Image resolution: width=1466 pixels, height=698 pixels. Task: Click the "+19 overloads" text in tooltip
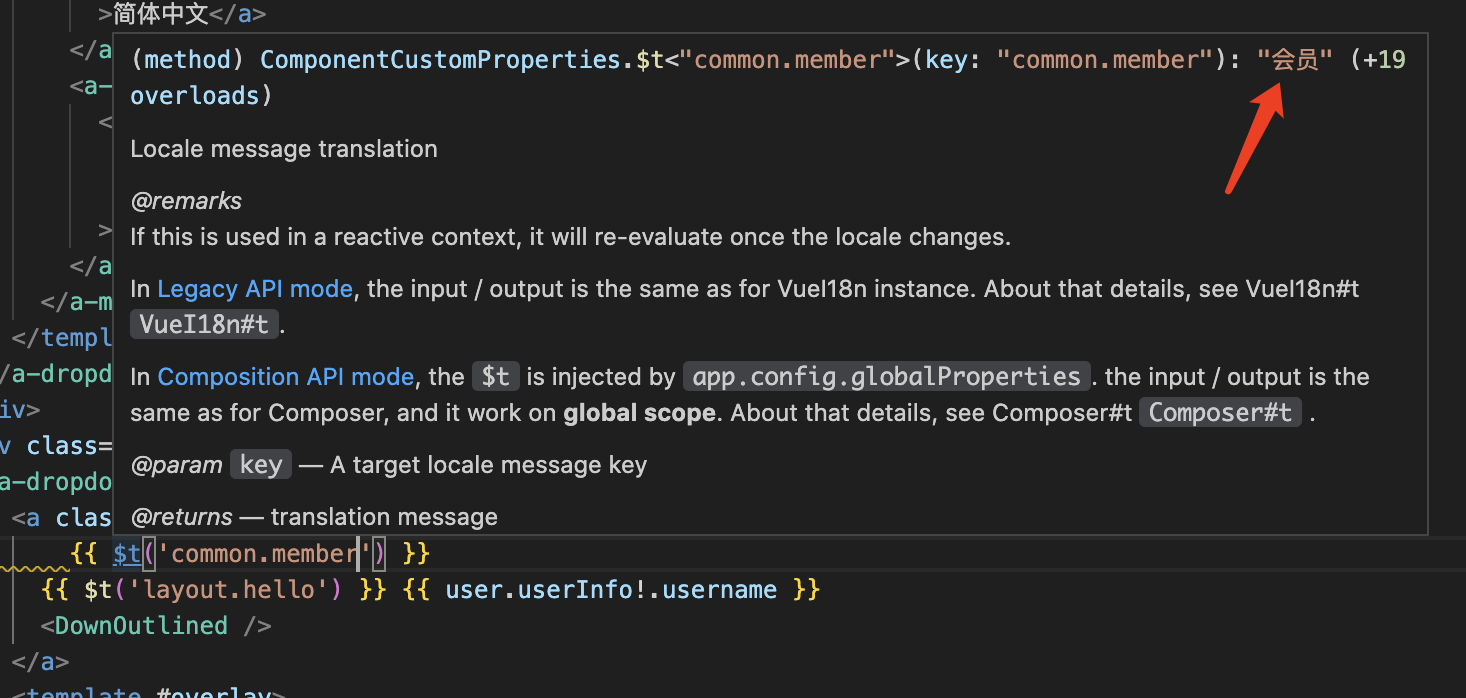[x=768, y=78]
